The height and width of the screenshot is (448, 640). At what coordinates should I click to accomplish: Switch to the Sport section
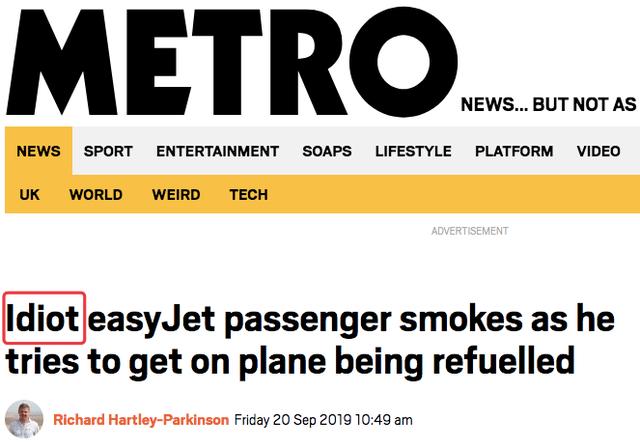(x=108, y=152)
